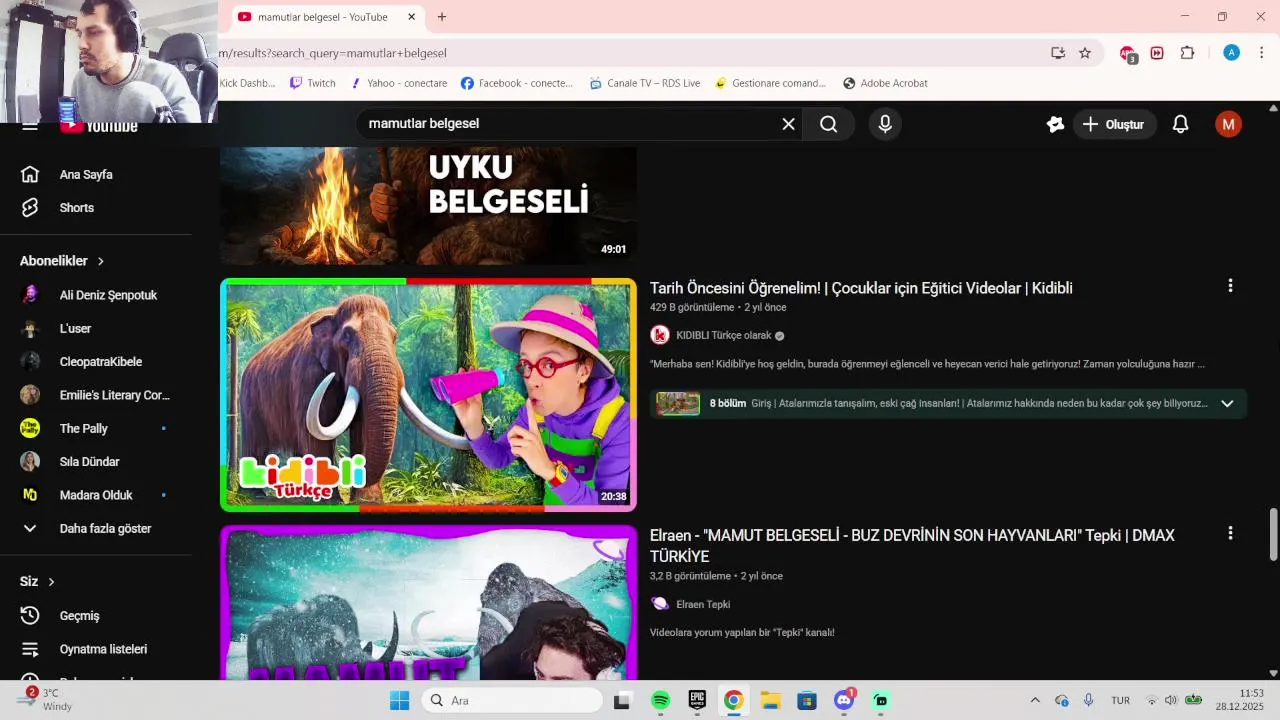The image size is (1280, 720).
Task: Open more options for Elraen video
Action: (1230, 533)
